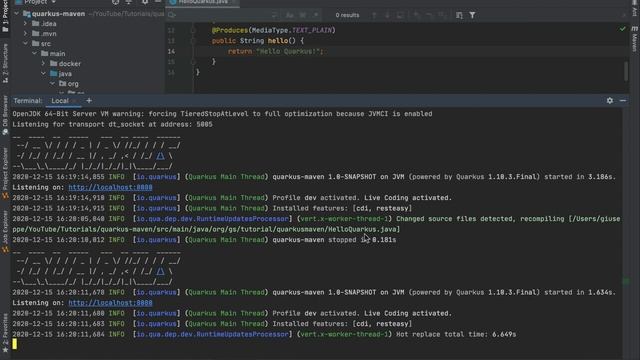Viewport: 640px width, 360px height.
Task: Jump to previous search occurrence
Action: 374,15
